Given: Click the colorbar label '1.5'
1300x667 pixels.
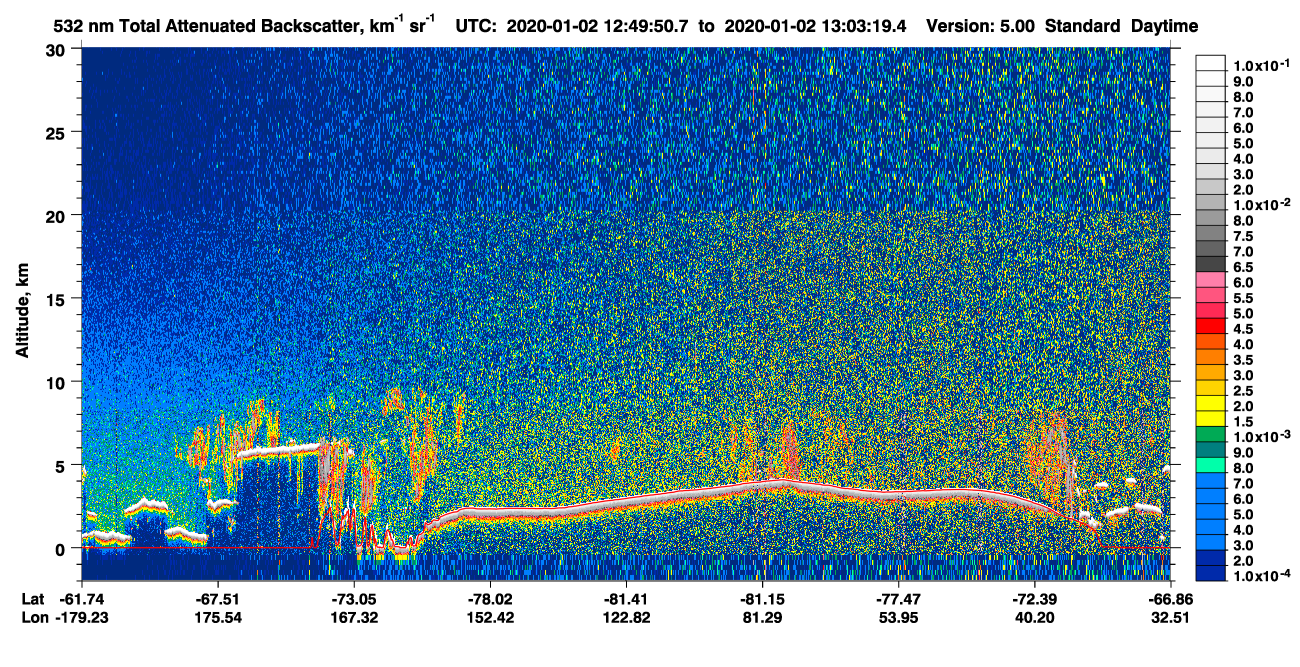Looking at the screenshot, I should pos(1244,422).
